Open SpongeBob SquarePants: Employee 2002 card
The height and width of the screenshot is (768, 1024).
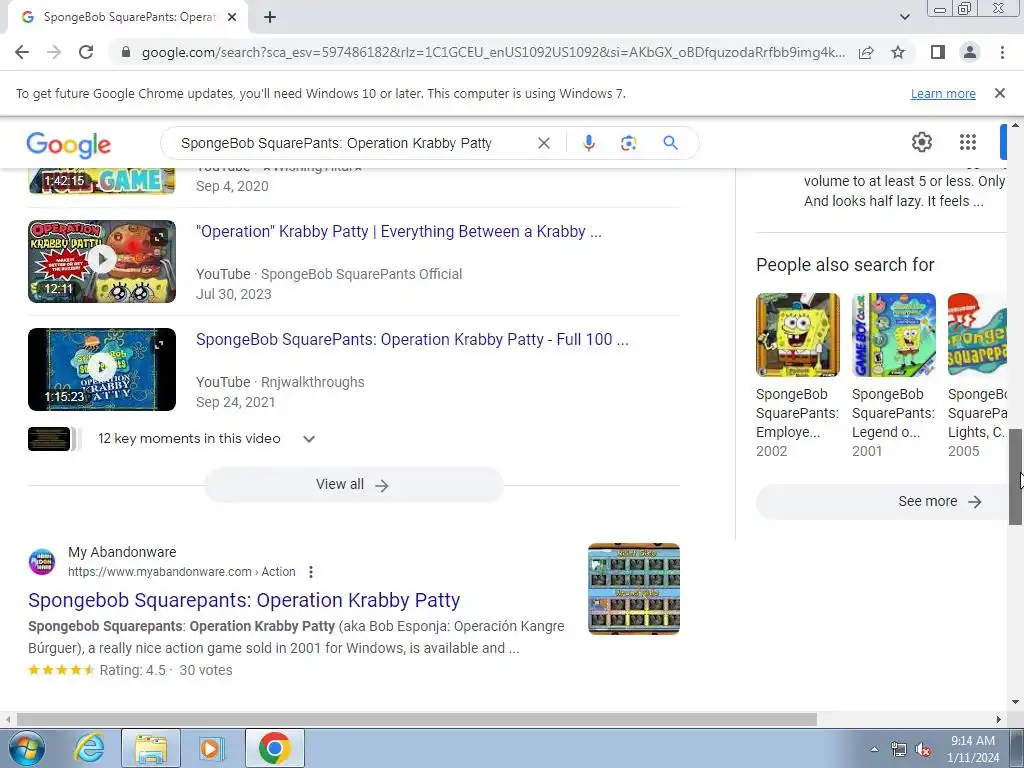click(x=797, y=376)
